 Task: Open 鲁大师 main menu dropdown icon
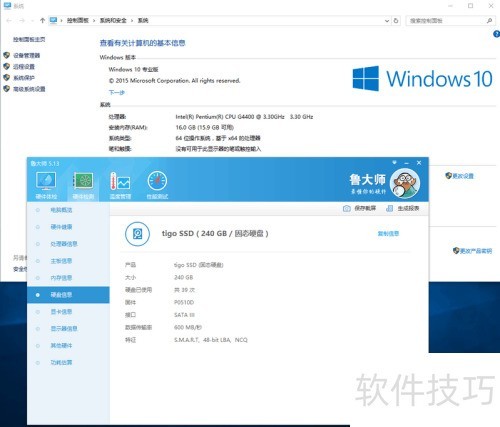tap(394, 162)
